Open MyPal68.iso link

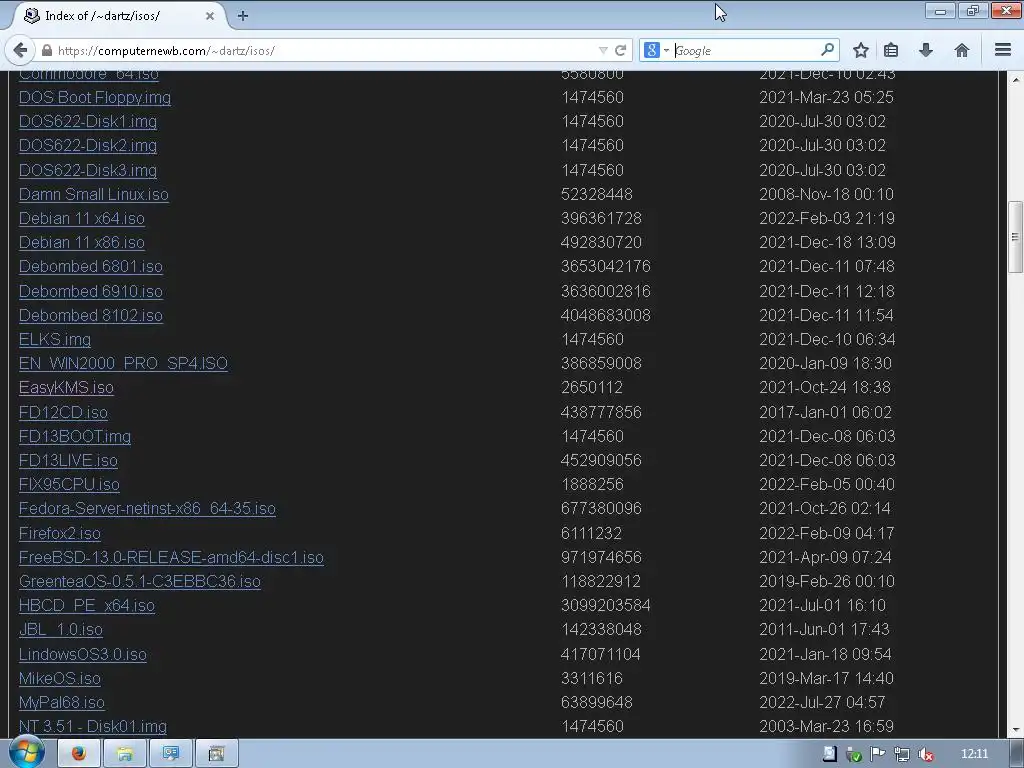[x=61, y=703]
